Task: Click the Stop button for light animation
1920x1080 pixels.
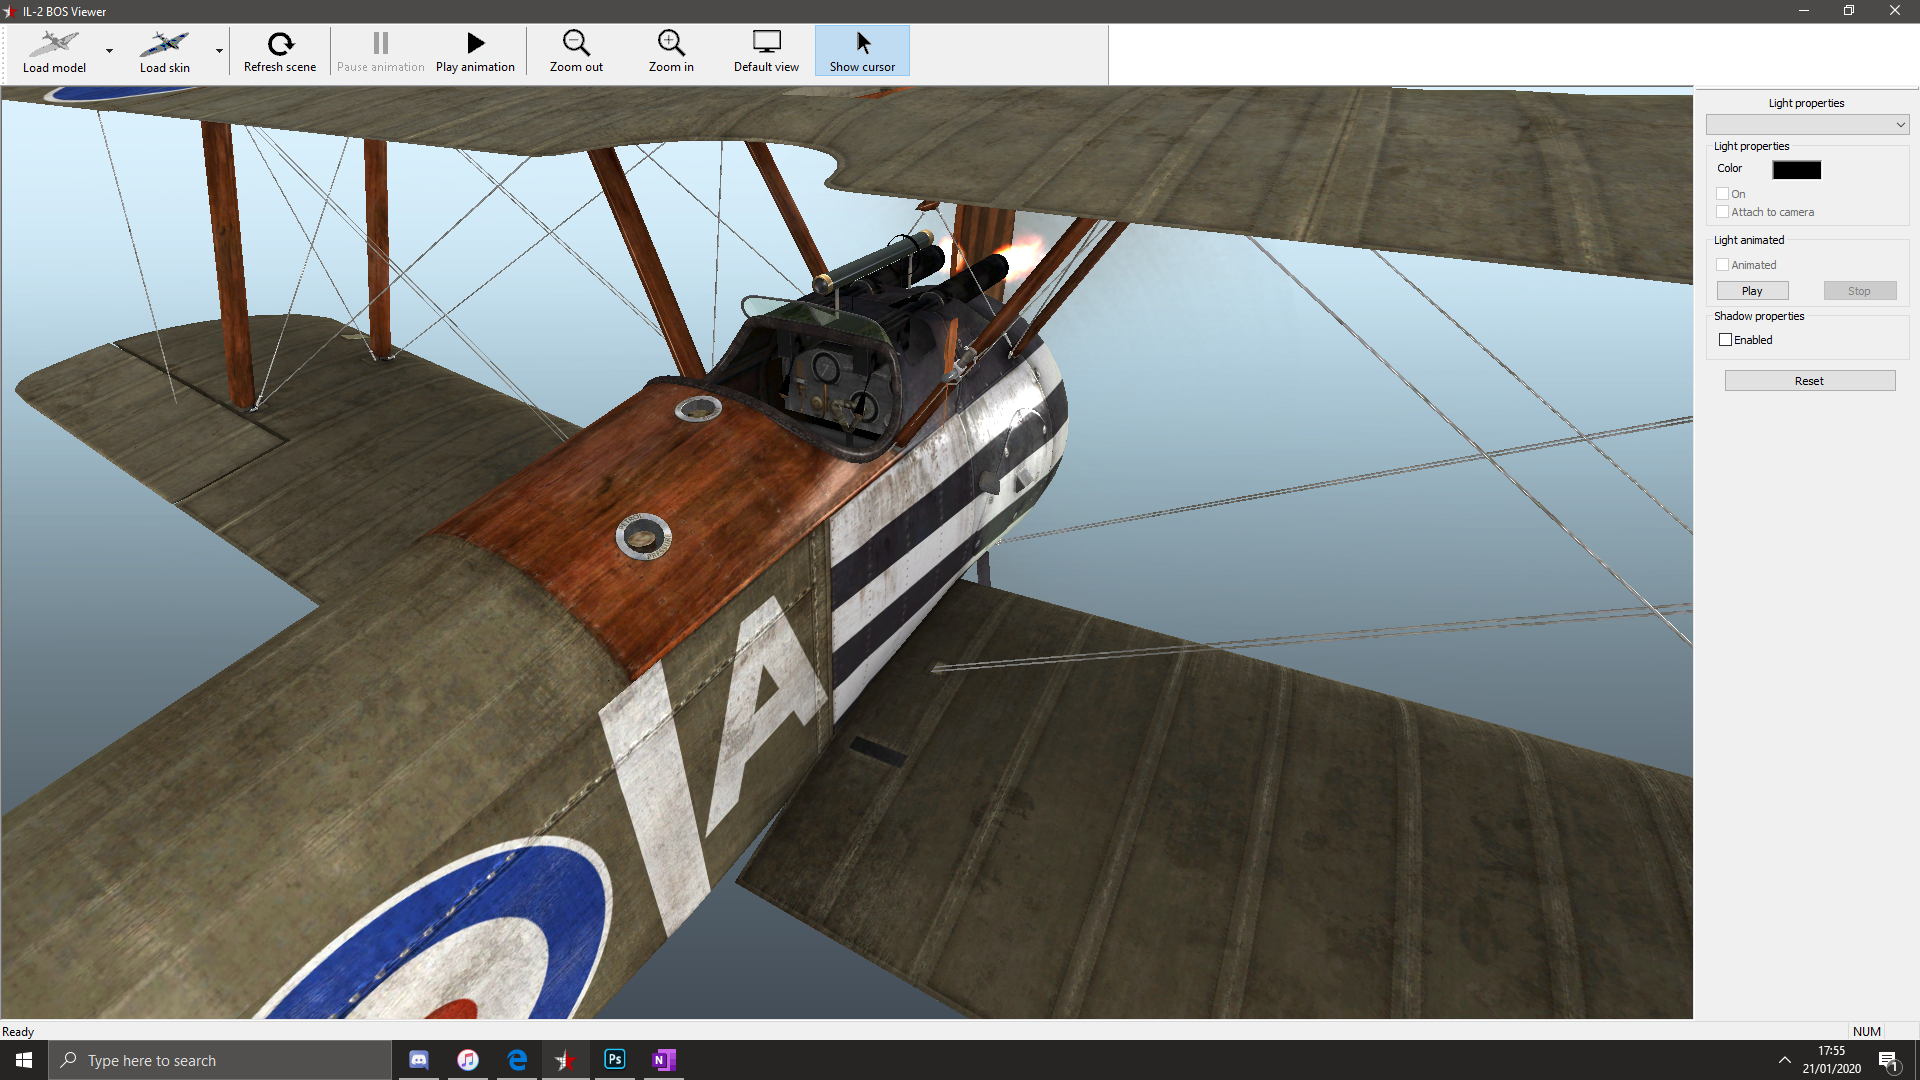Action: pos(1859,291)
